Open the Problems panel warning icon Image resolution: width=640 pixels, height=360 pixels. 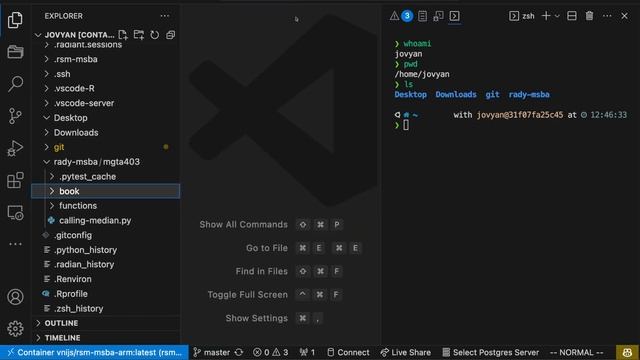click(394, 16)
